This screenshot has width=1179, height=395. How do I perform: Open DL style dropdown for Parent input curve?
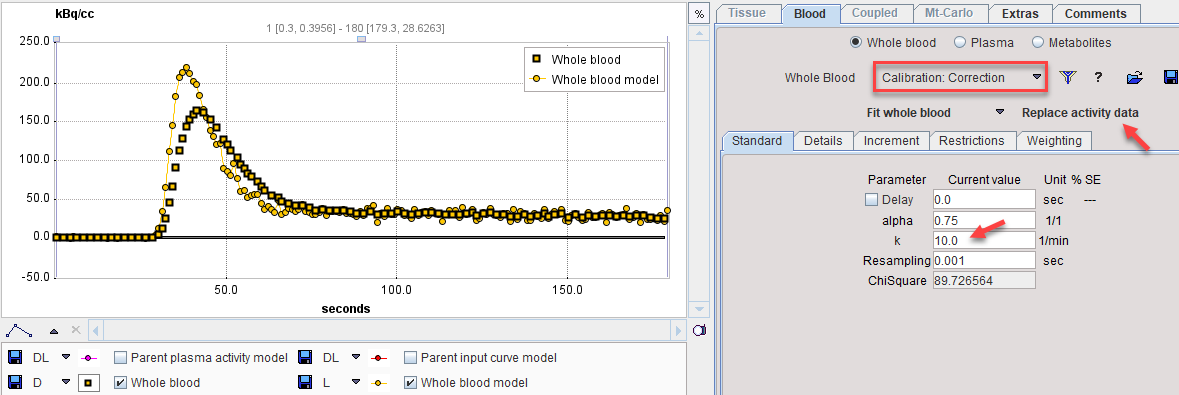[x=355, y=358]
